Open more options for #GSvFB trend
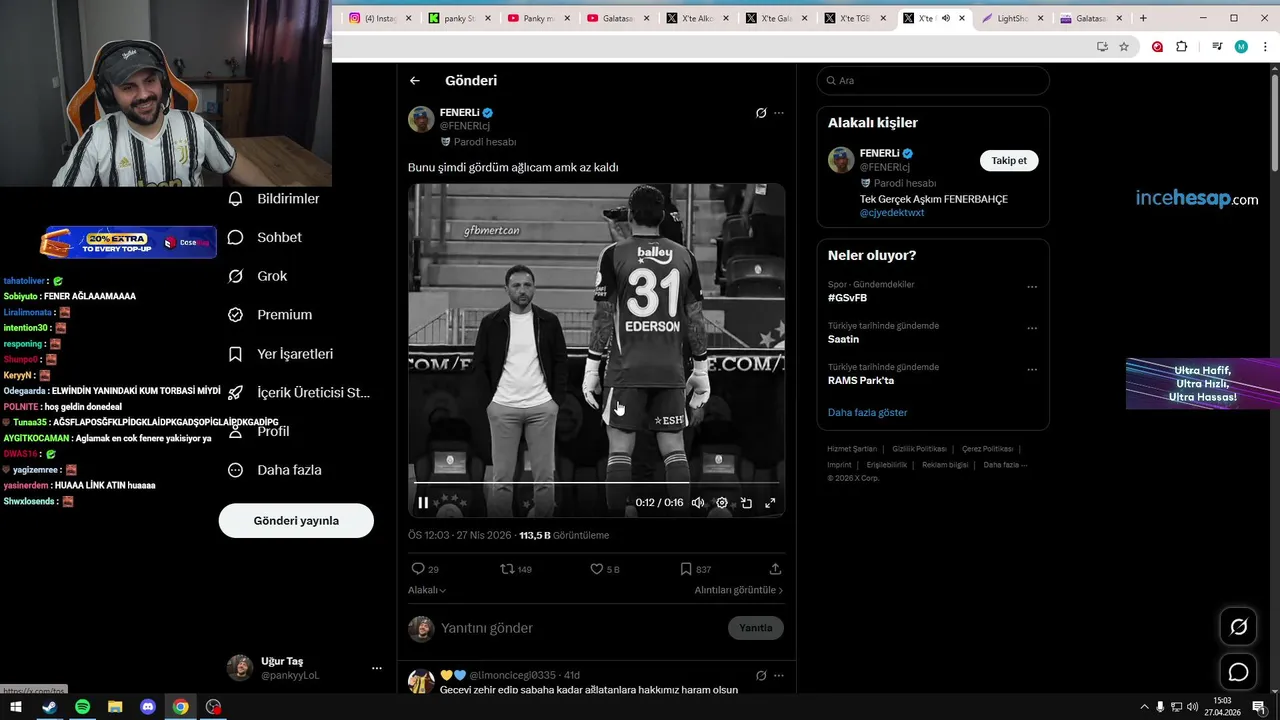The image size is (1280, 720). pos(1032,287)
